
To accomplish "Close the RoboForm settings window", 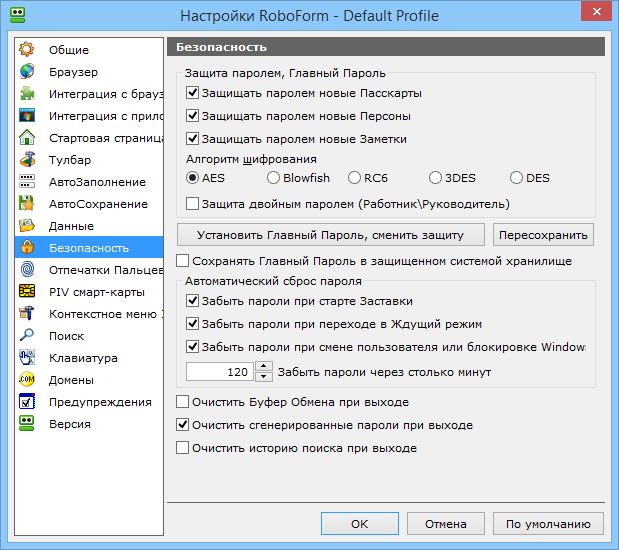I will tap(597, 12).
